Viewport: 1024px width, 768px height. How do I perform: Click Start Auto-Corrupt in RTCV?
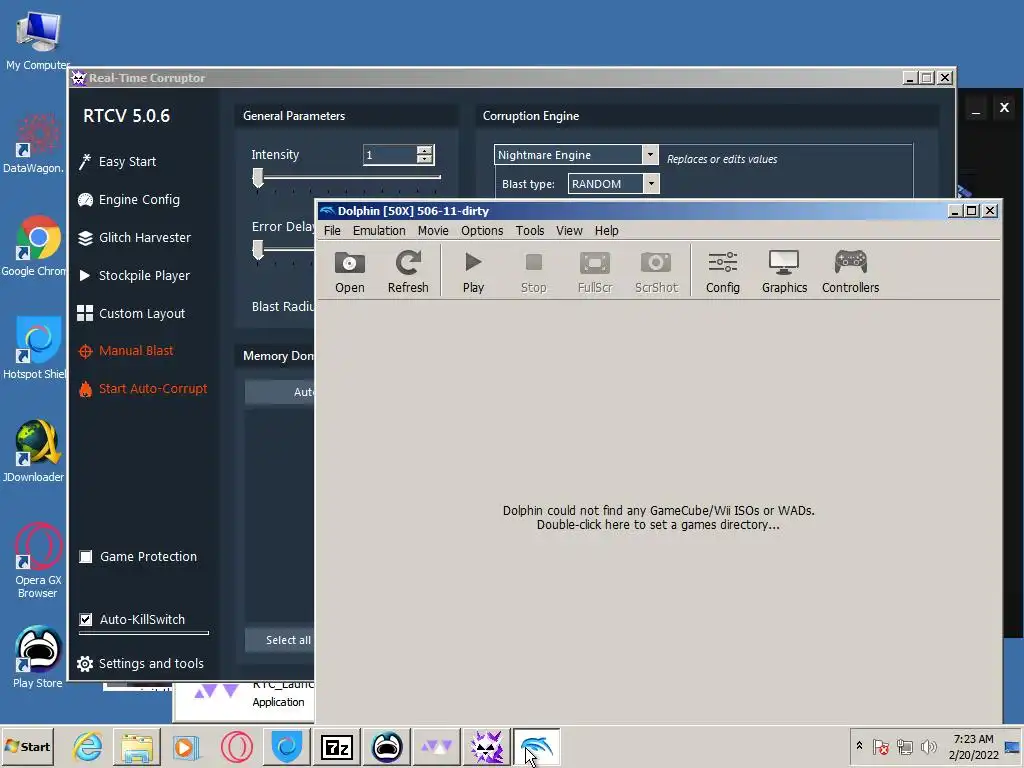142,389
